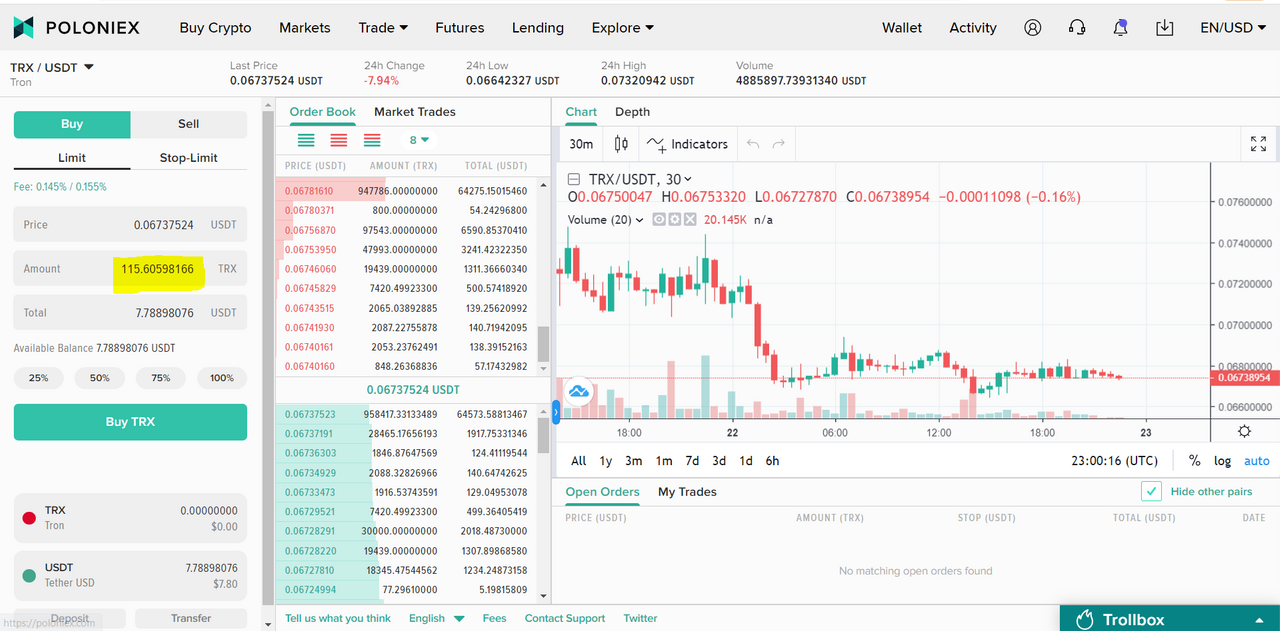Open the candlestick chart style selector
1280x631 pixels.
(621, 144)
